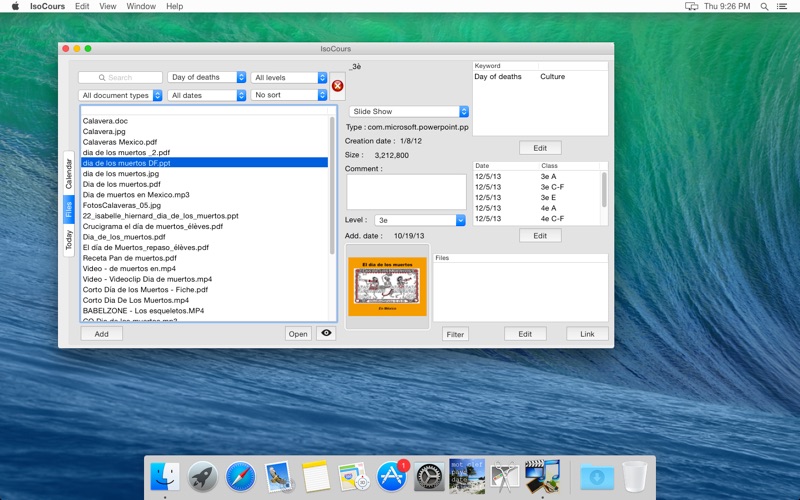
Task: Click the Link button
Action: click(x=587, y=334)
